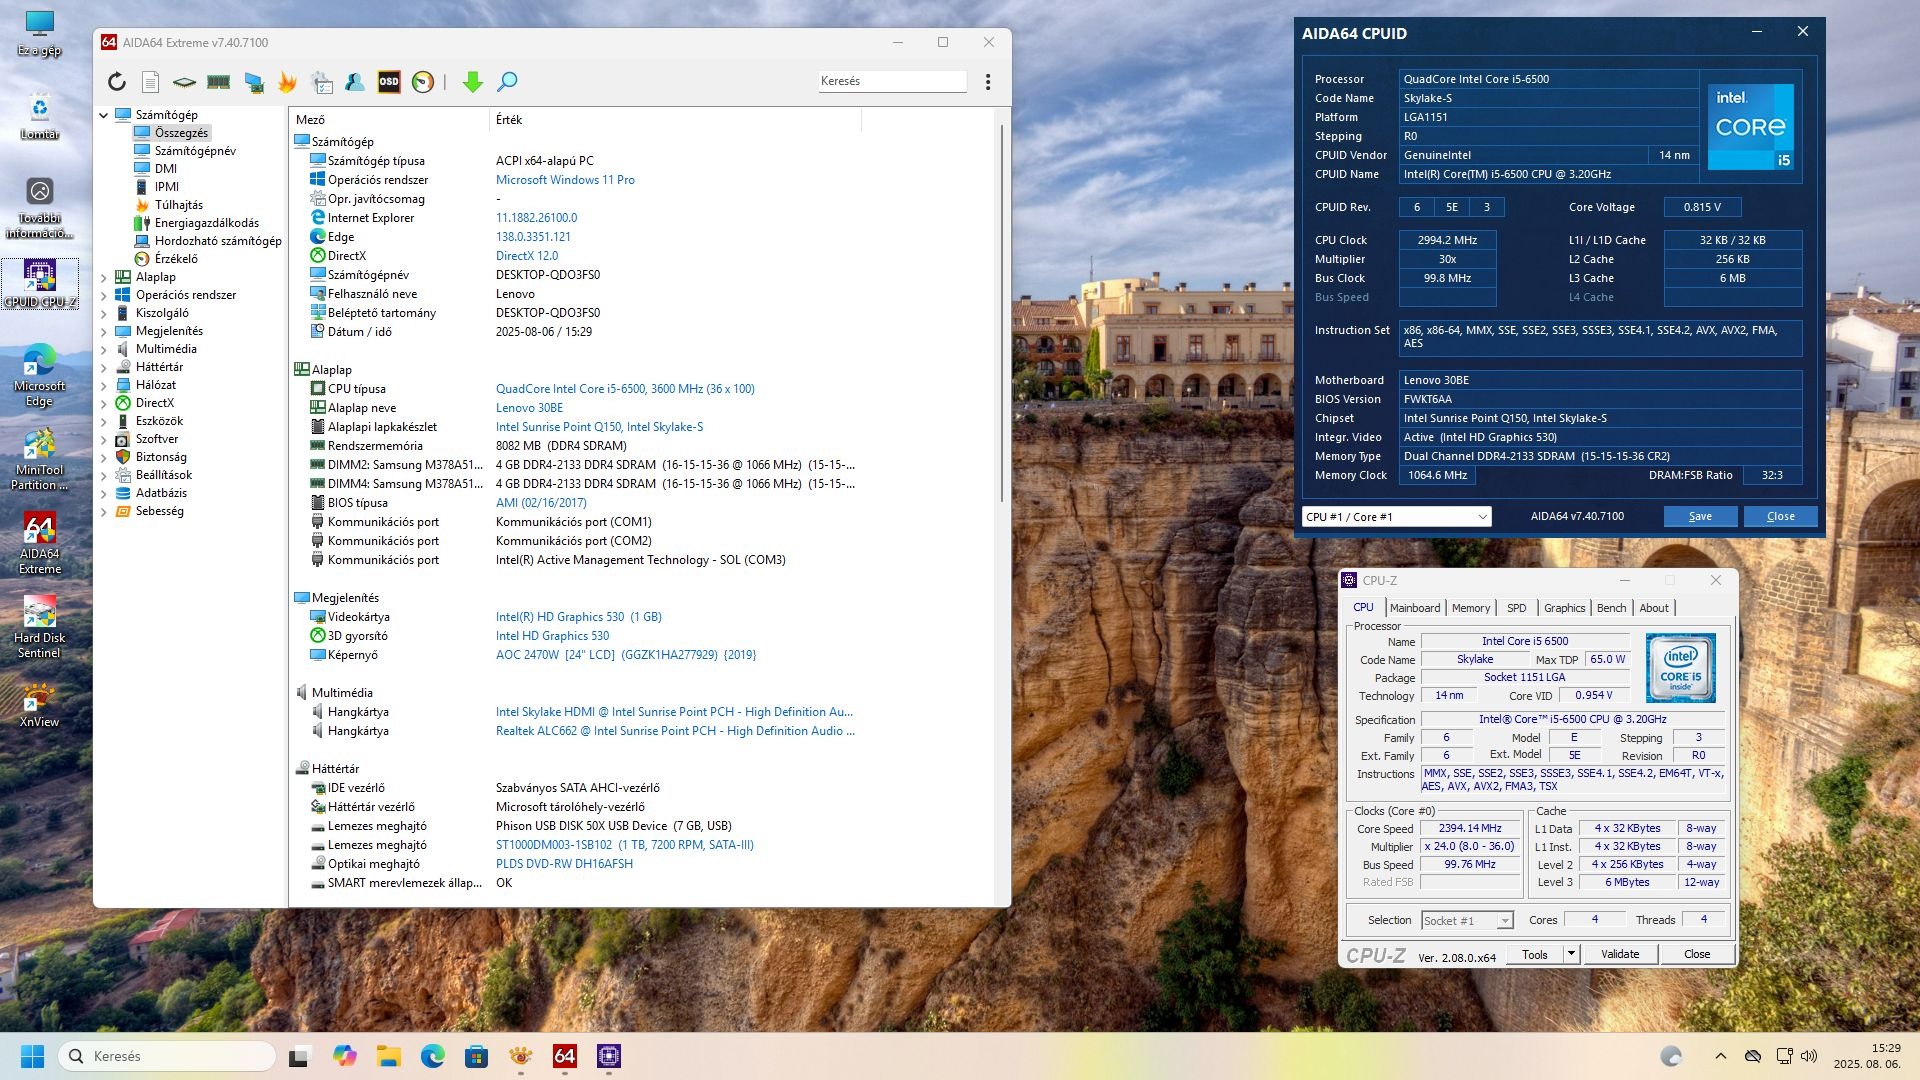Click the Report page icon in the toolbar
The width and height of the screenshot is (1920, 1080).
(x=150, y=82)
